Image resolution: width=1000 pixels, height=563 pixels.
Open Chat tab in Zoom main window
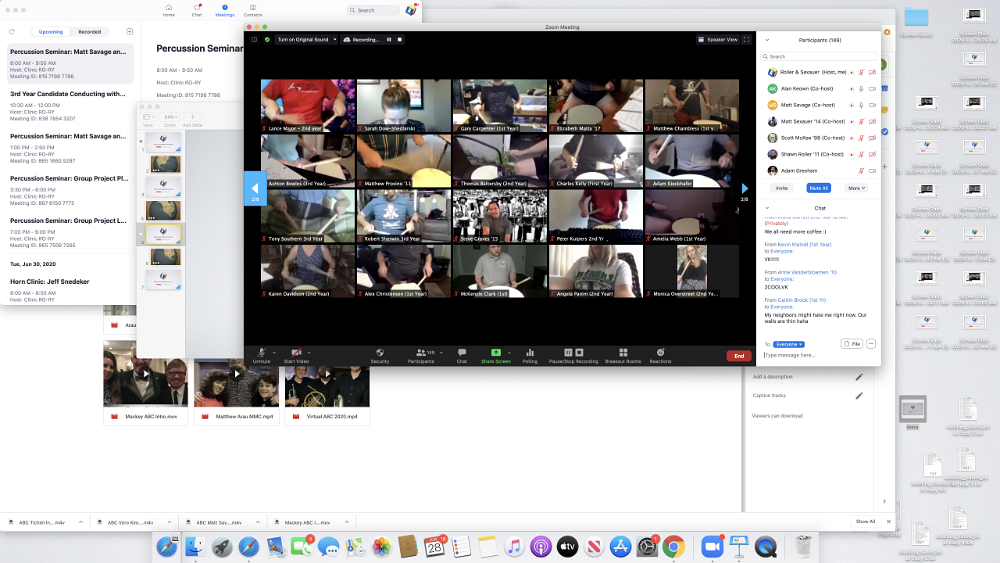click(196, 10)
